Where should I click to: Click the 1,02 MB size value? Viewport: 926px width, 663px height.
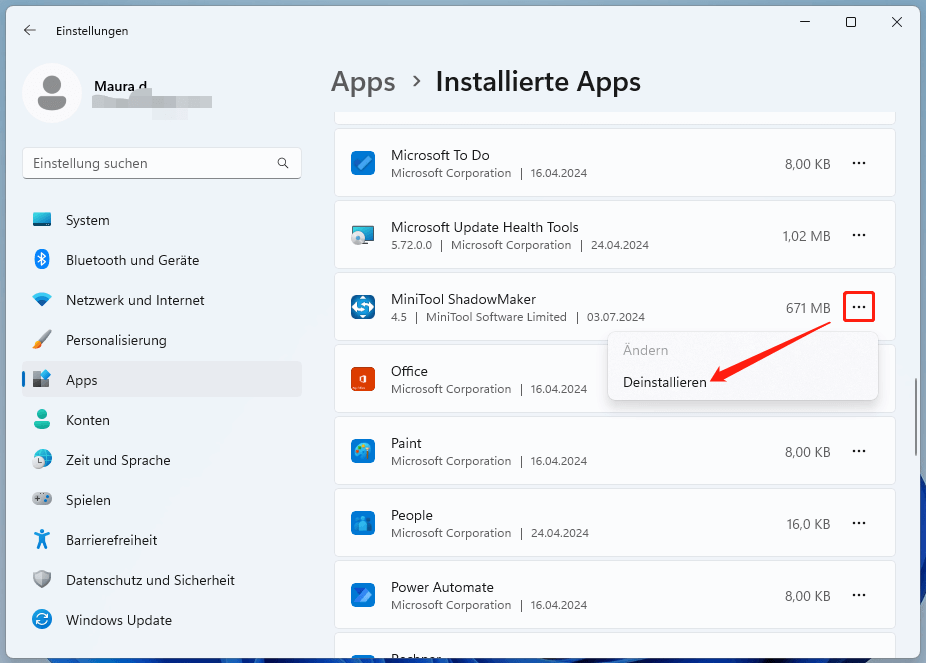click(807, 236)
